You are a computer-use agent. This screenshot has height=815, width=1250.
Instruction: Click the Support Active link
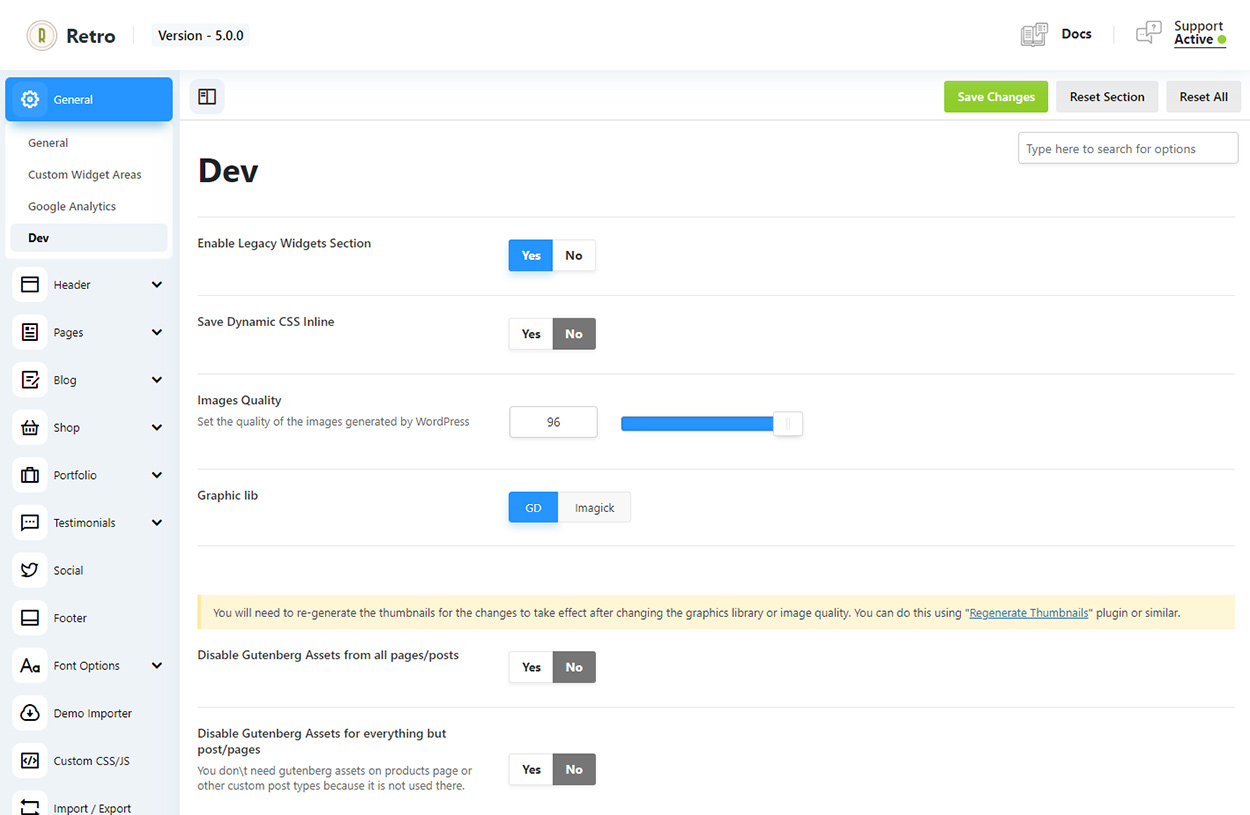(x=1199, y=34)
